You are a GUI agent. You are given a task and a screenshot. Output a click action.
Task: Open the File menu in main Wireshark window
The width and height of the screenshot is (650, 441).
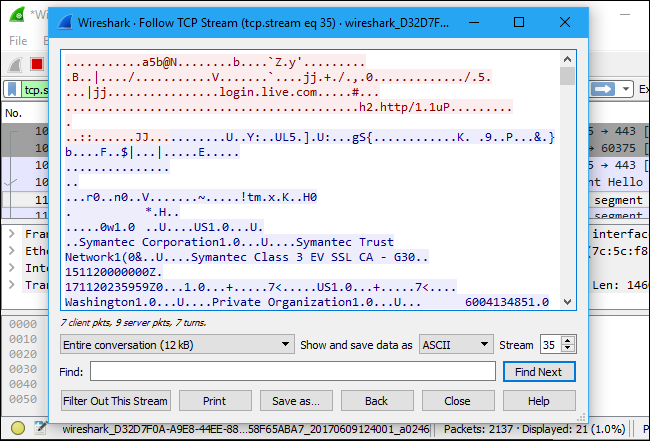click(x=18, y=41)
